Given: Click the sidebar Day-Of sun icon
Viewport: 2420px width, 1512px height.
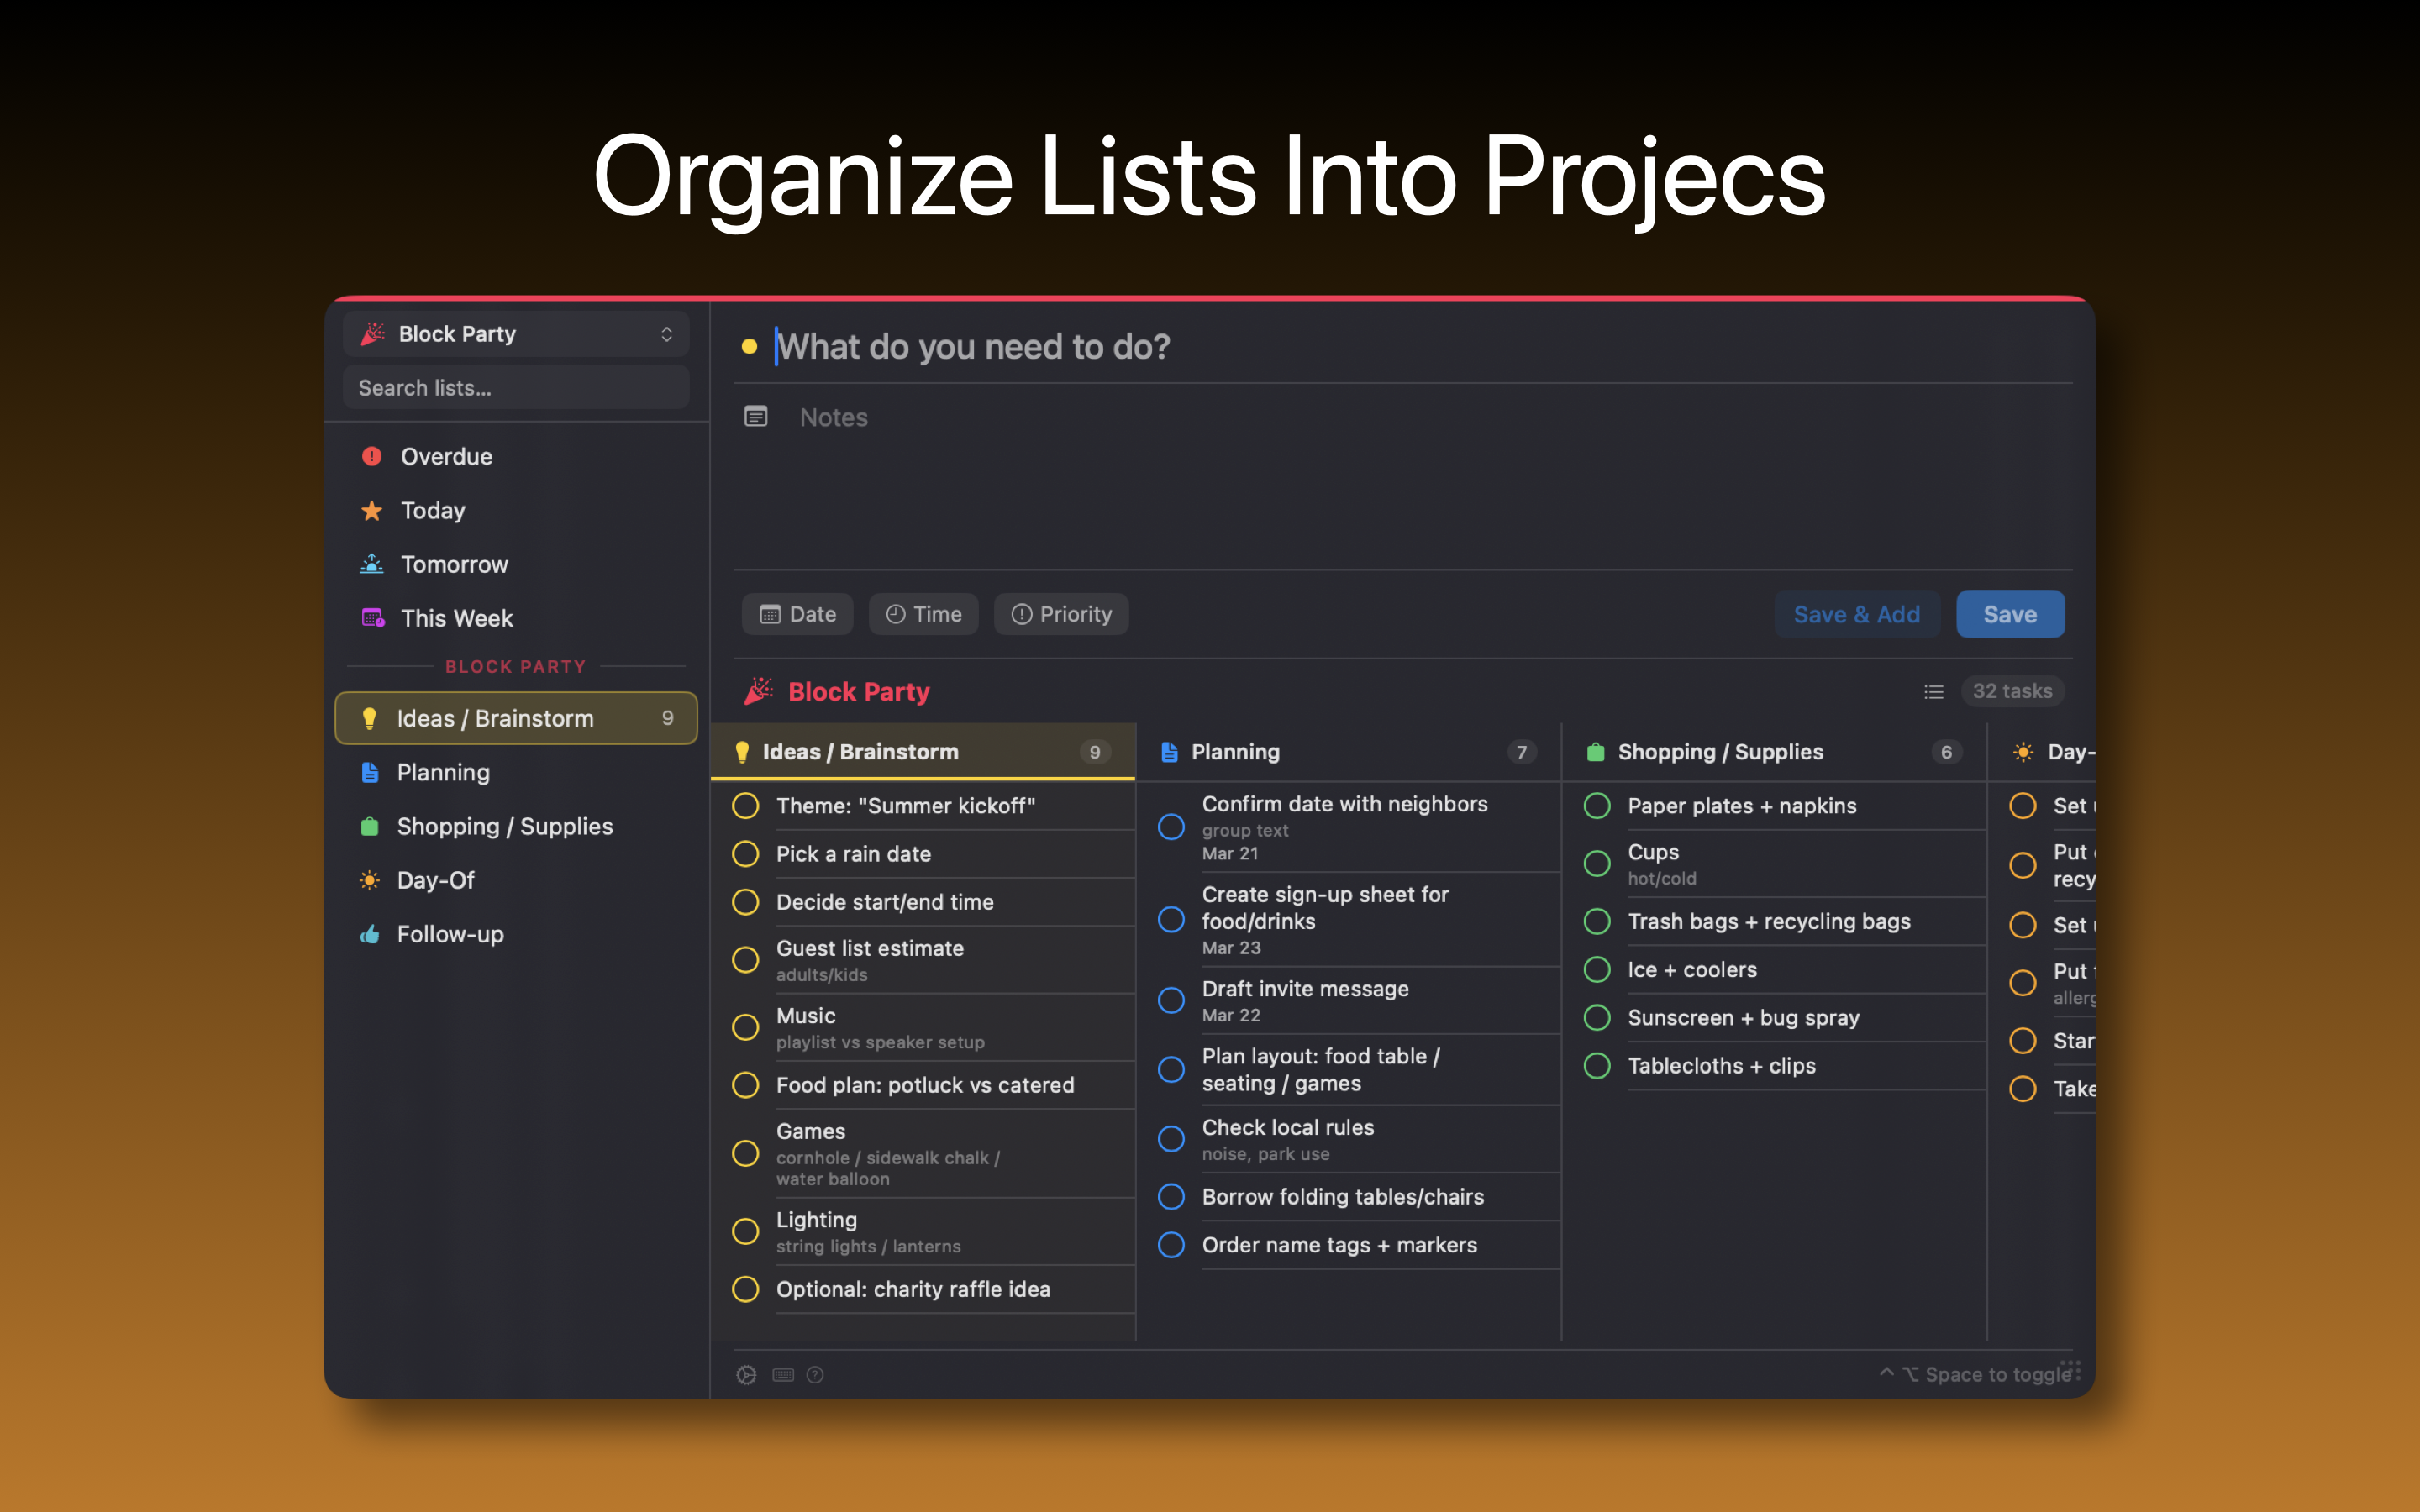Looking at the screenshot, I should click(x=370, y=880).
